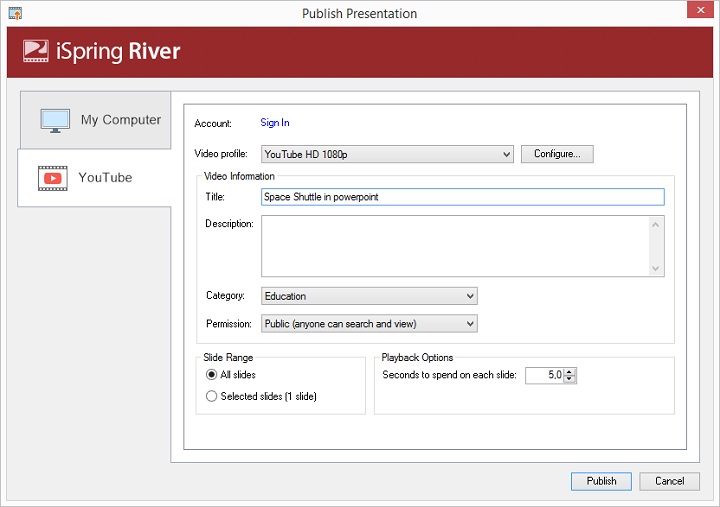The width and height of the screenshot is (720, 507).
Task: Close the Publish Presentation dialog
Action: tap(700, 10)
